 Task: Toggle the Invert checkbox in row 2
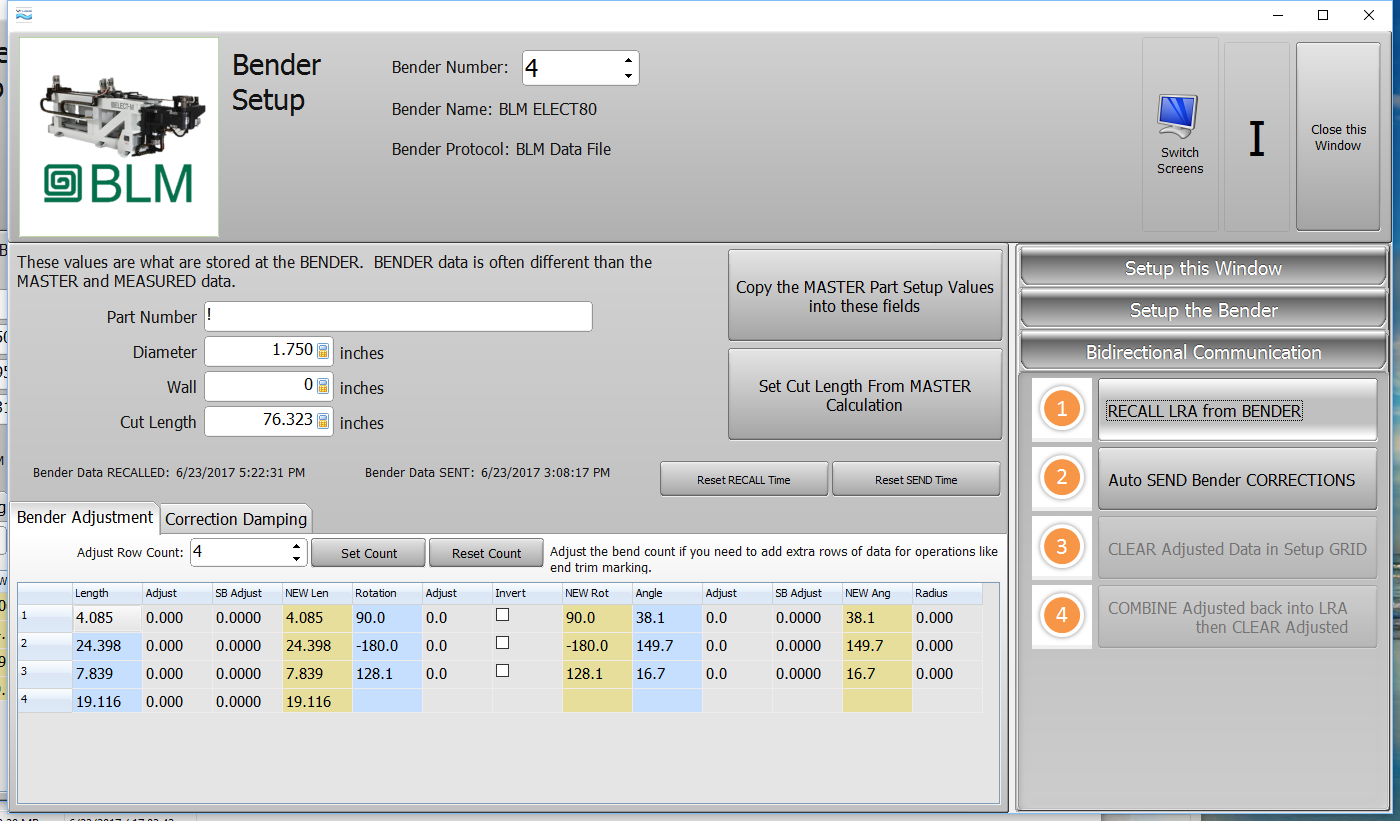click(503, 643)
